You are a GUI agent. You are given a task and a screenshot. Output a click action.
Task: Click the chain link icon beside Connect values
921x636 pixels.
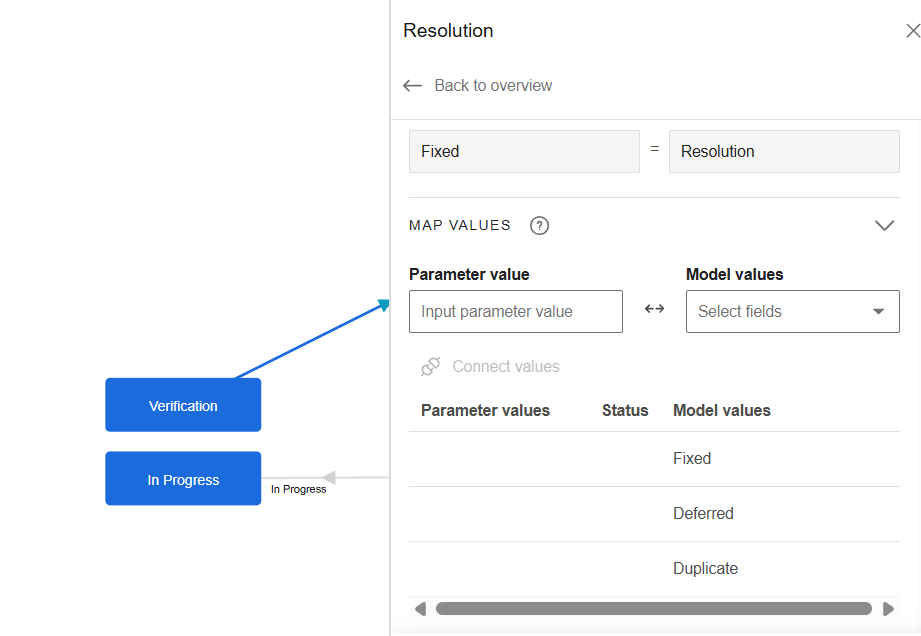coord(431,366)
